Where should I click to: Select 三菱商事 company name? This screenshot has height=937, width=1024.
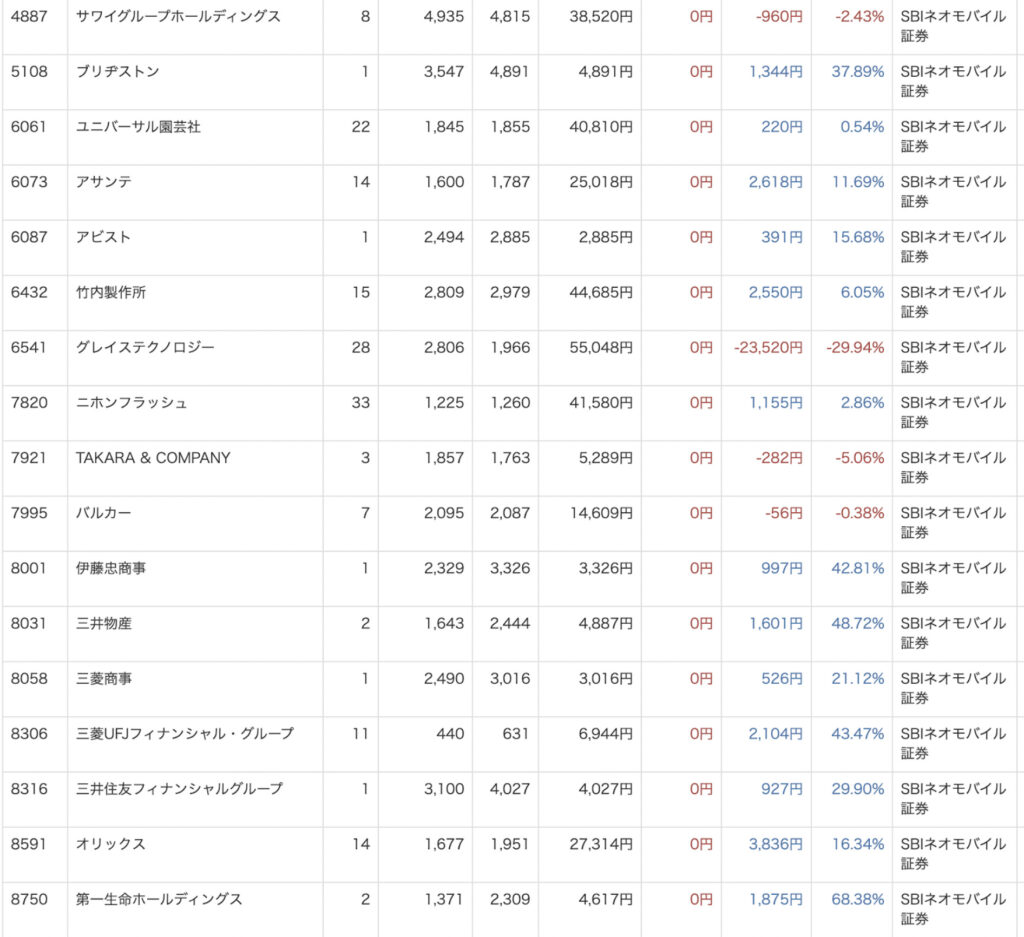[x=104, y=678]
